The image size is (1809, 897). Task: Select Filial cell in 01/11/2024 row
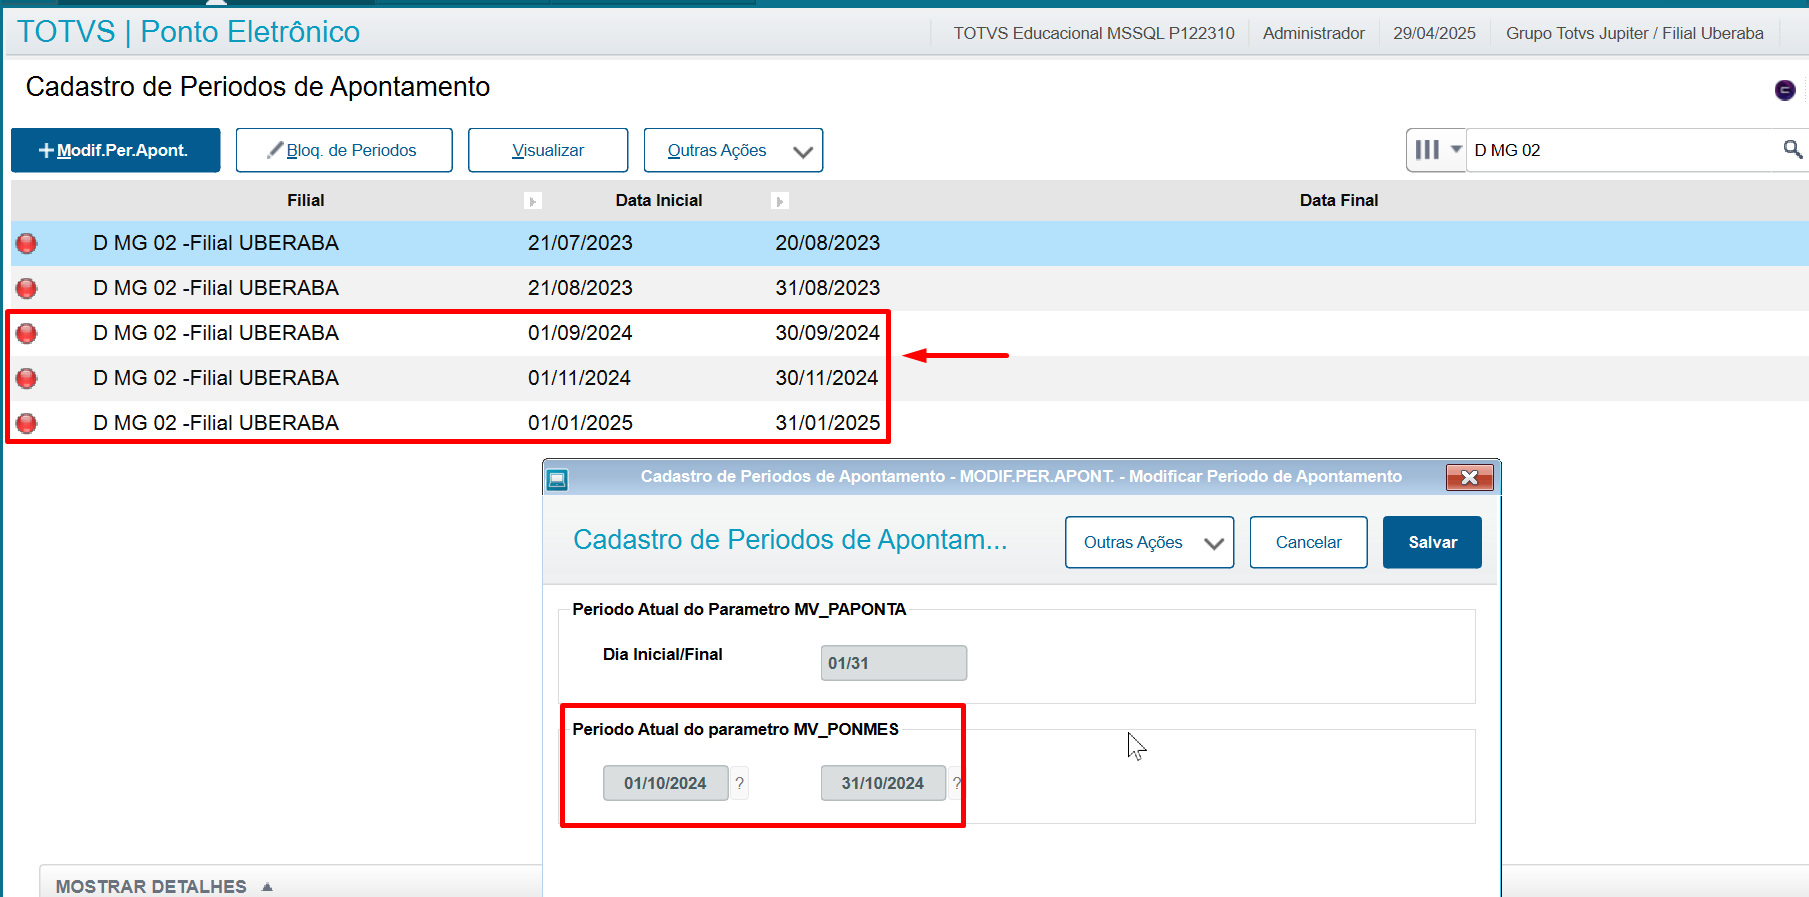tap(216, 378)
